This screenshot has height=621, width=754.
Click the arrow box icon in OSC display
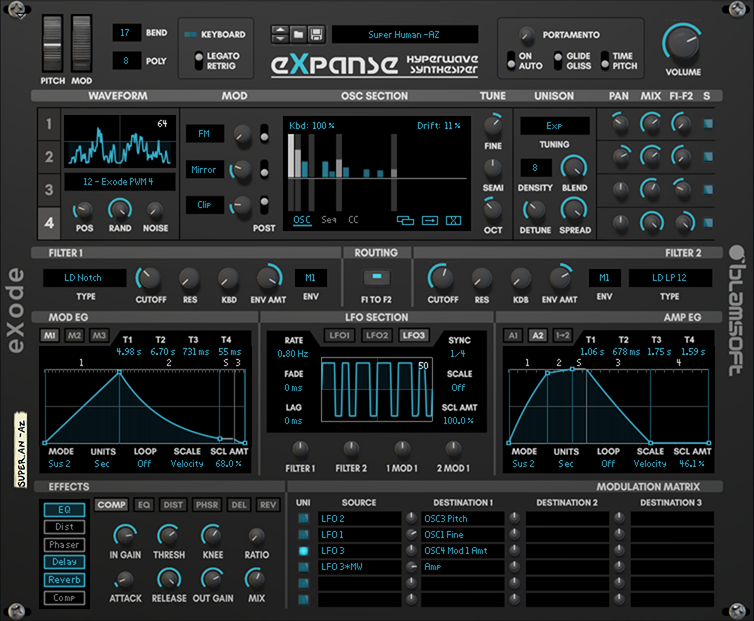tap(429, 220)
